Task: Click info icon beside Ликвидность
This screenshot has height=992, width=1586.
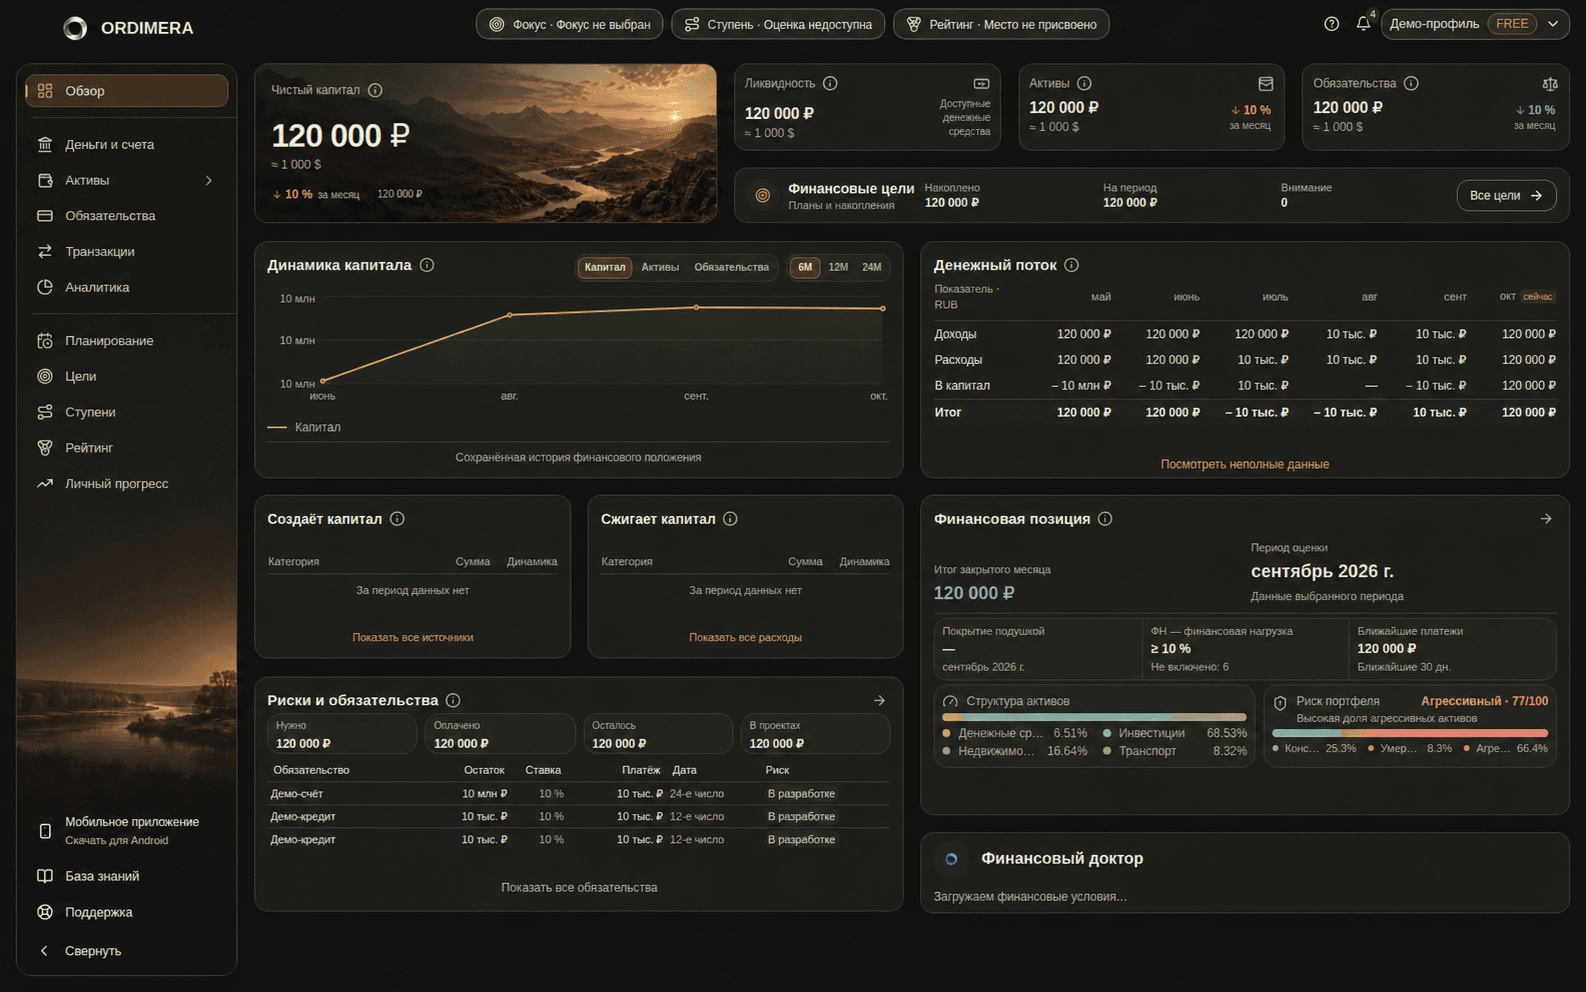Action: pos(830,84)
